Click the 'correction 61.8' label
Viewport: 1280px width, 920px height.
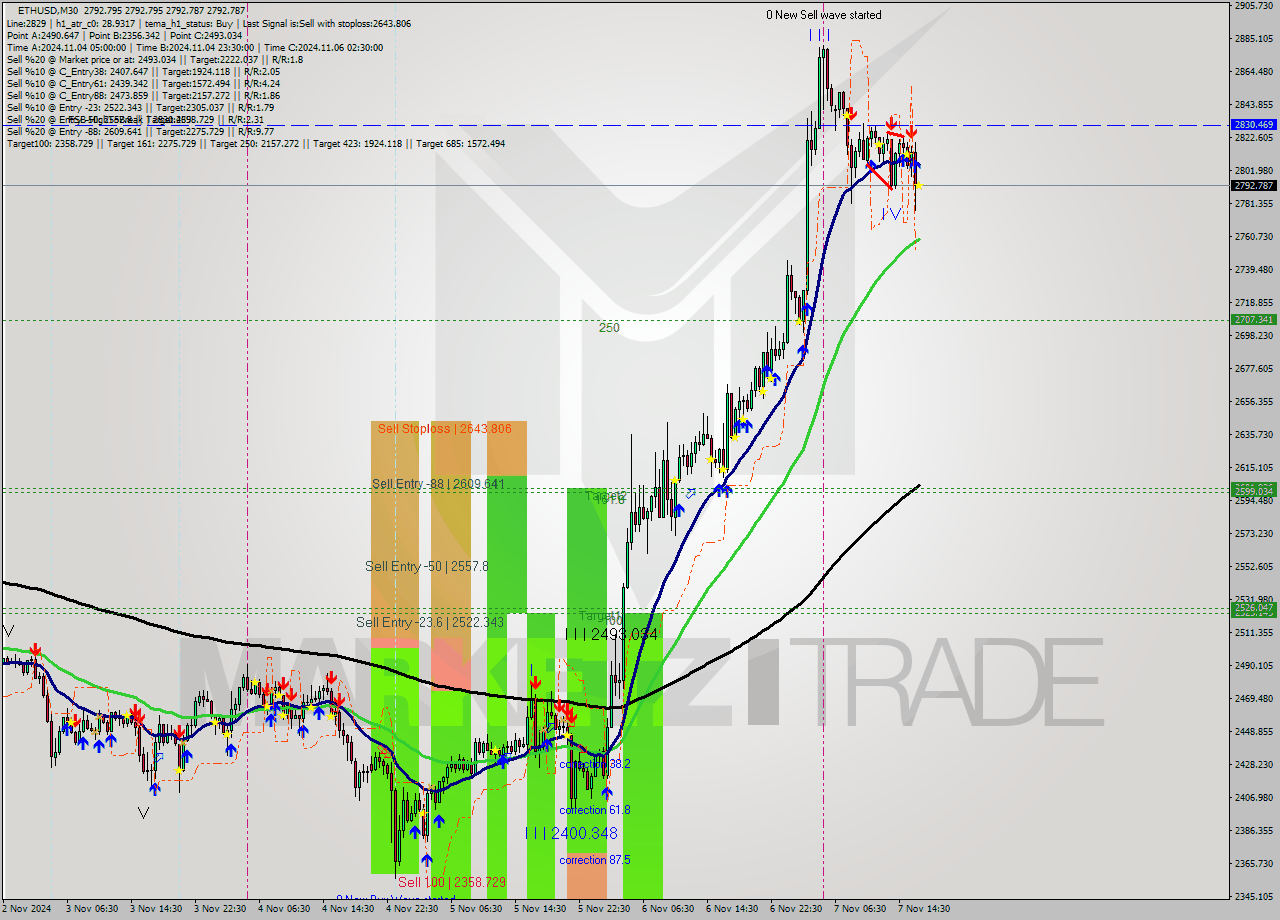coord(595,810)
